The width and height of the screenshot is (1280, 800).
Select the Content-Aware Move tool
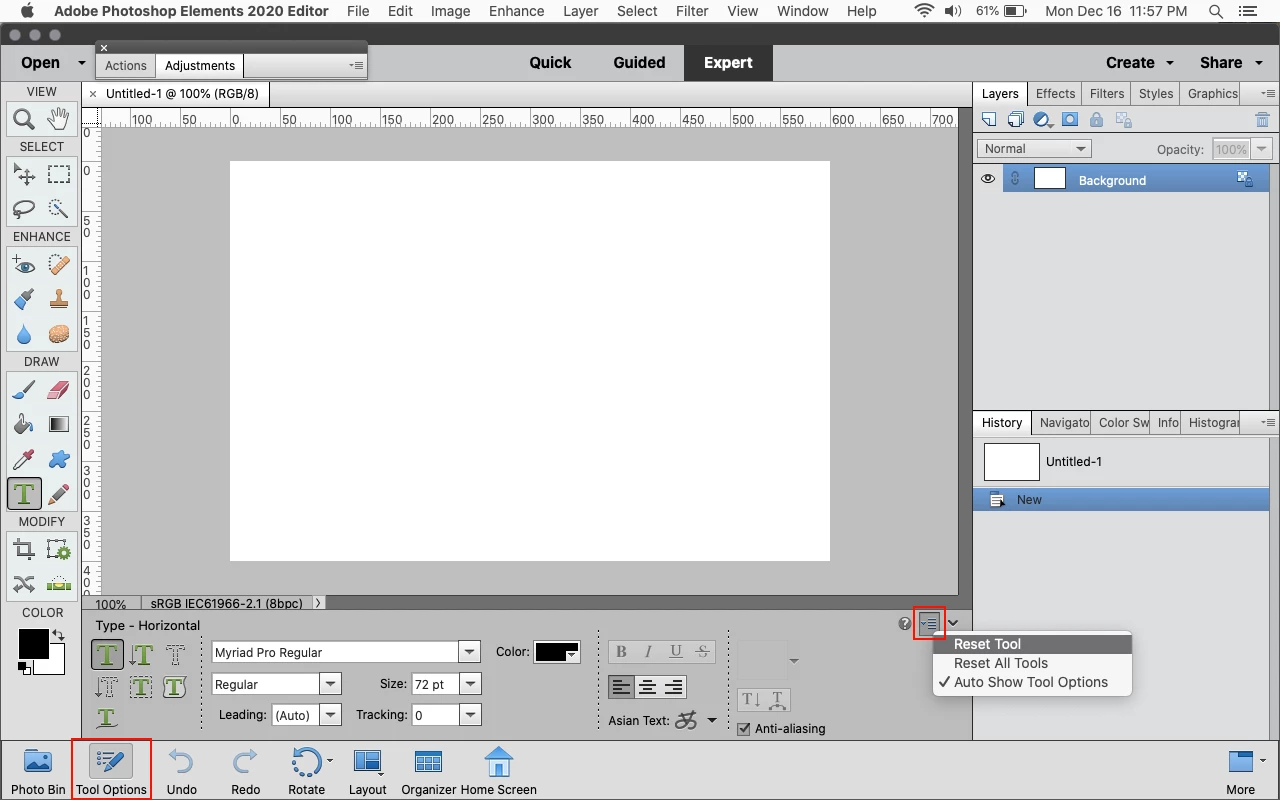[24, 583]
